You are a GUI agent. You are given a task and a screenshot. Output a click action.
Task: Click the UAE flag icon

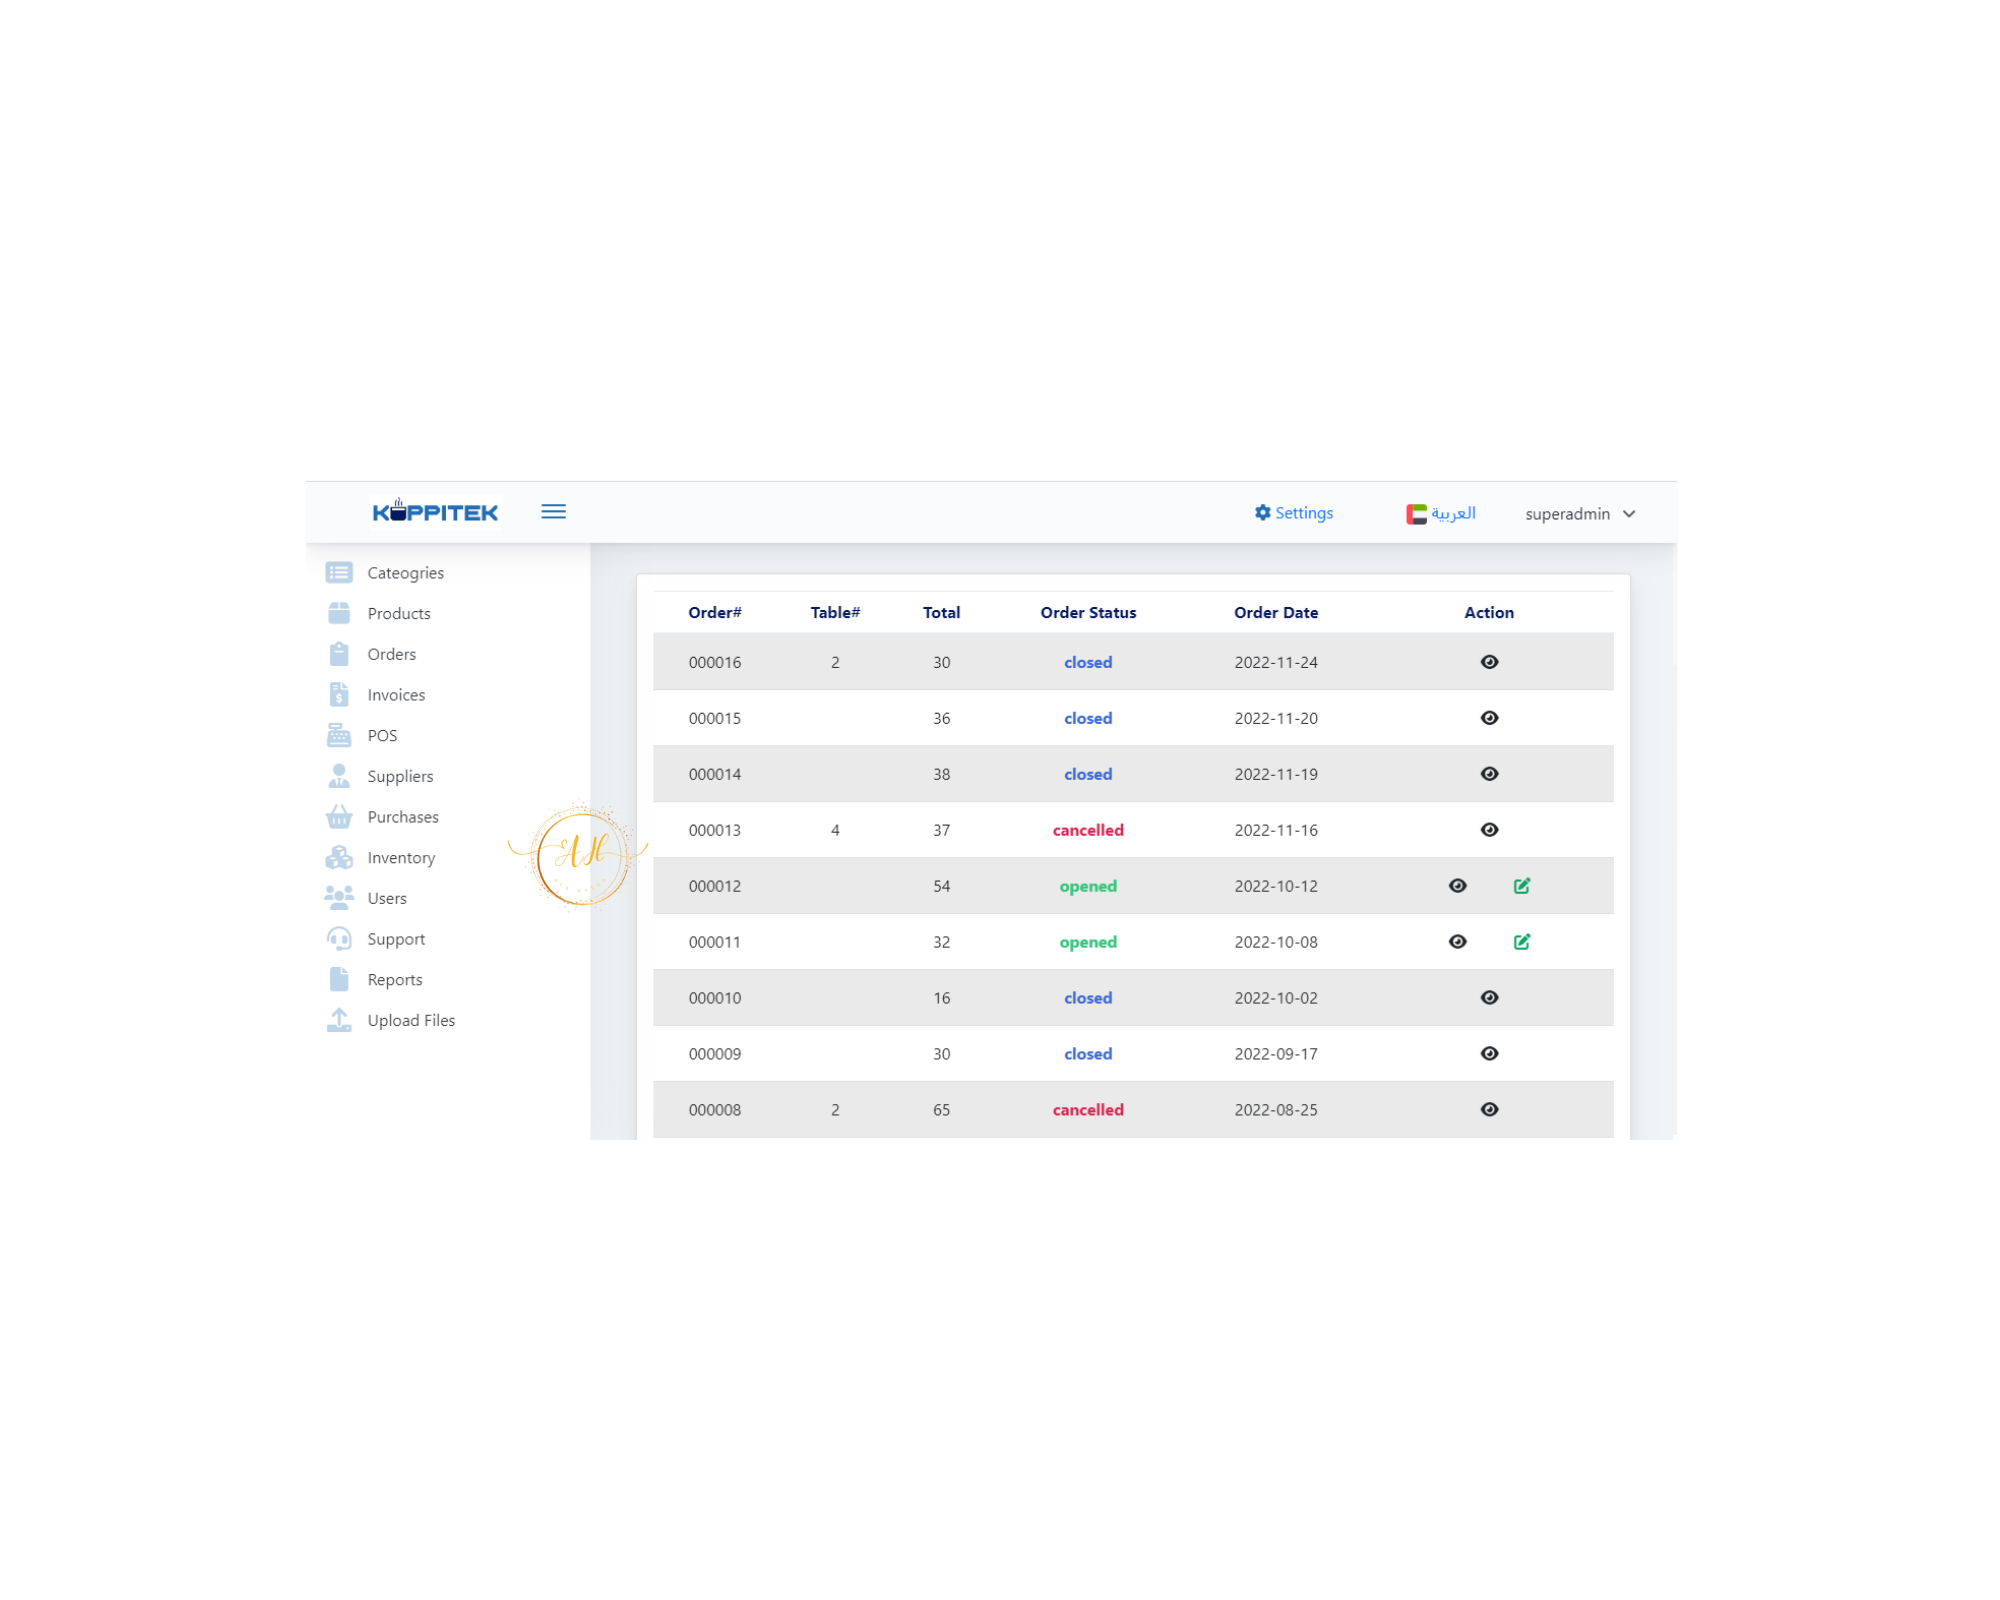(1415, 514)
